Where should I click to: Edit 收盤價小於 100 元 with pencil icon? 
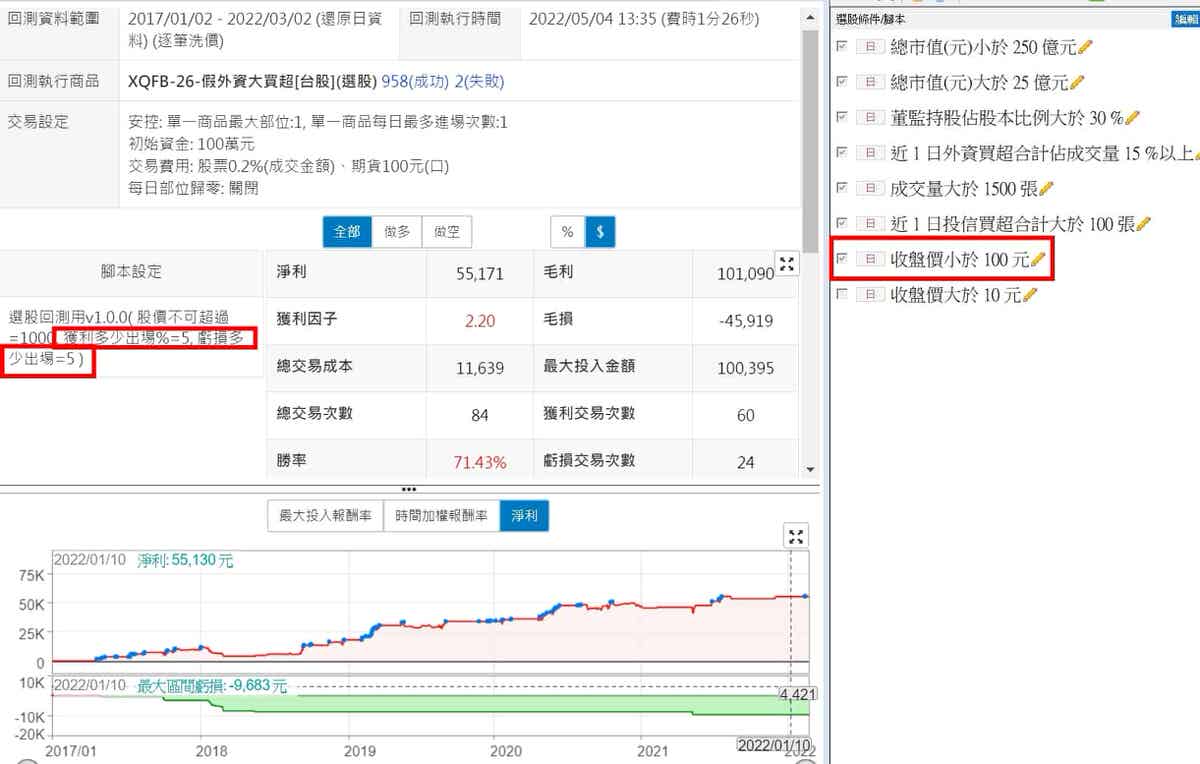pyautogui.click(x=1038, y=260)
